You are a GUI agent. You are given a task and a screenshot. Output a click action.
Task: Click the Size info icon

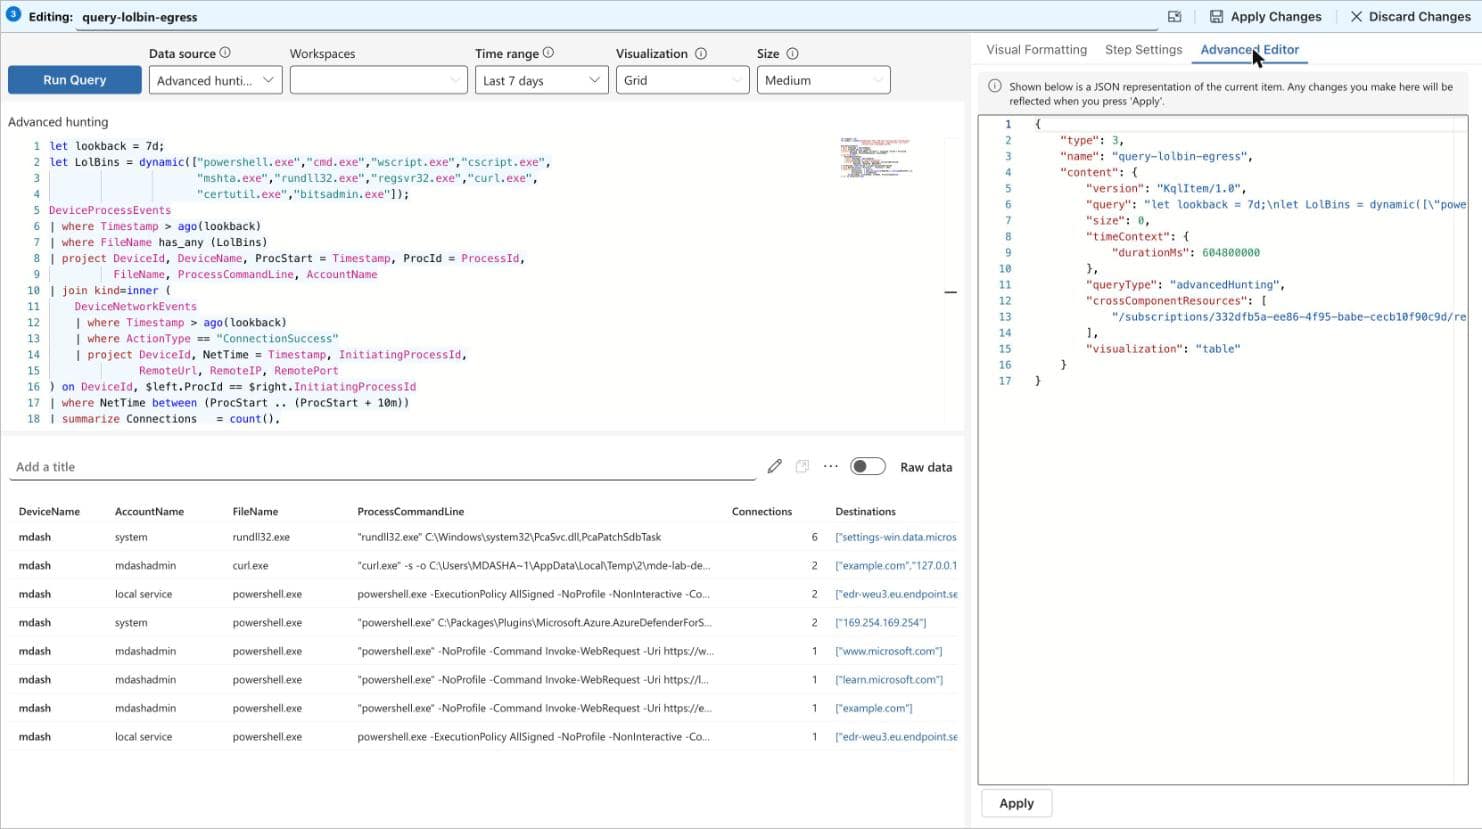[792, 53]
